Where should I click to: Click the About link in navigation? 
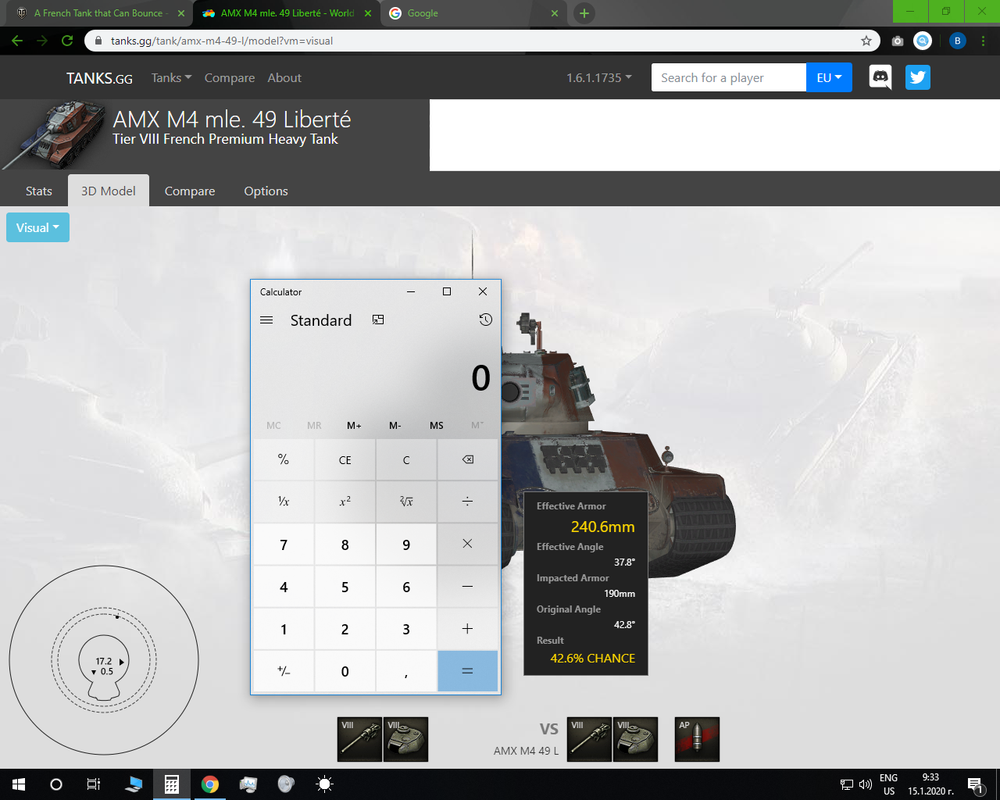(x=284, y=78)
